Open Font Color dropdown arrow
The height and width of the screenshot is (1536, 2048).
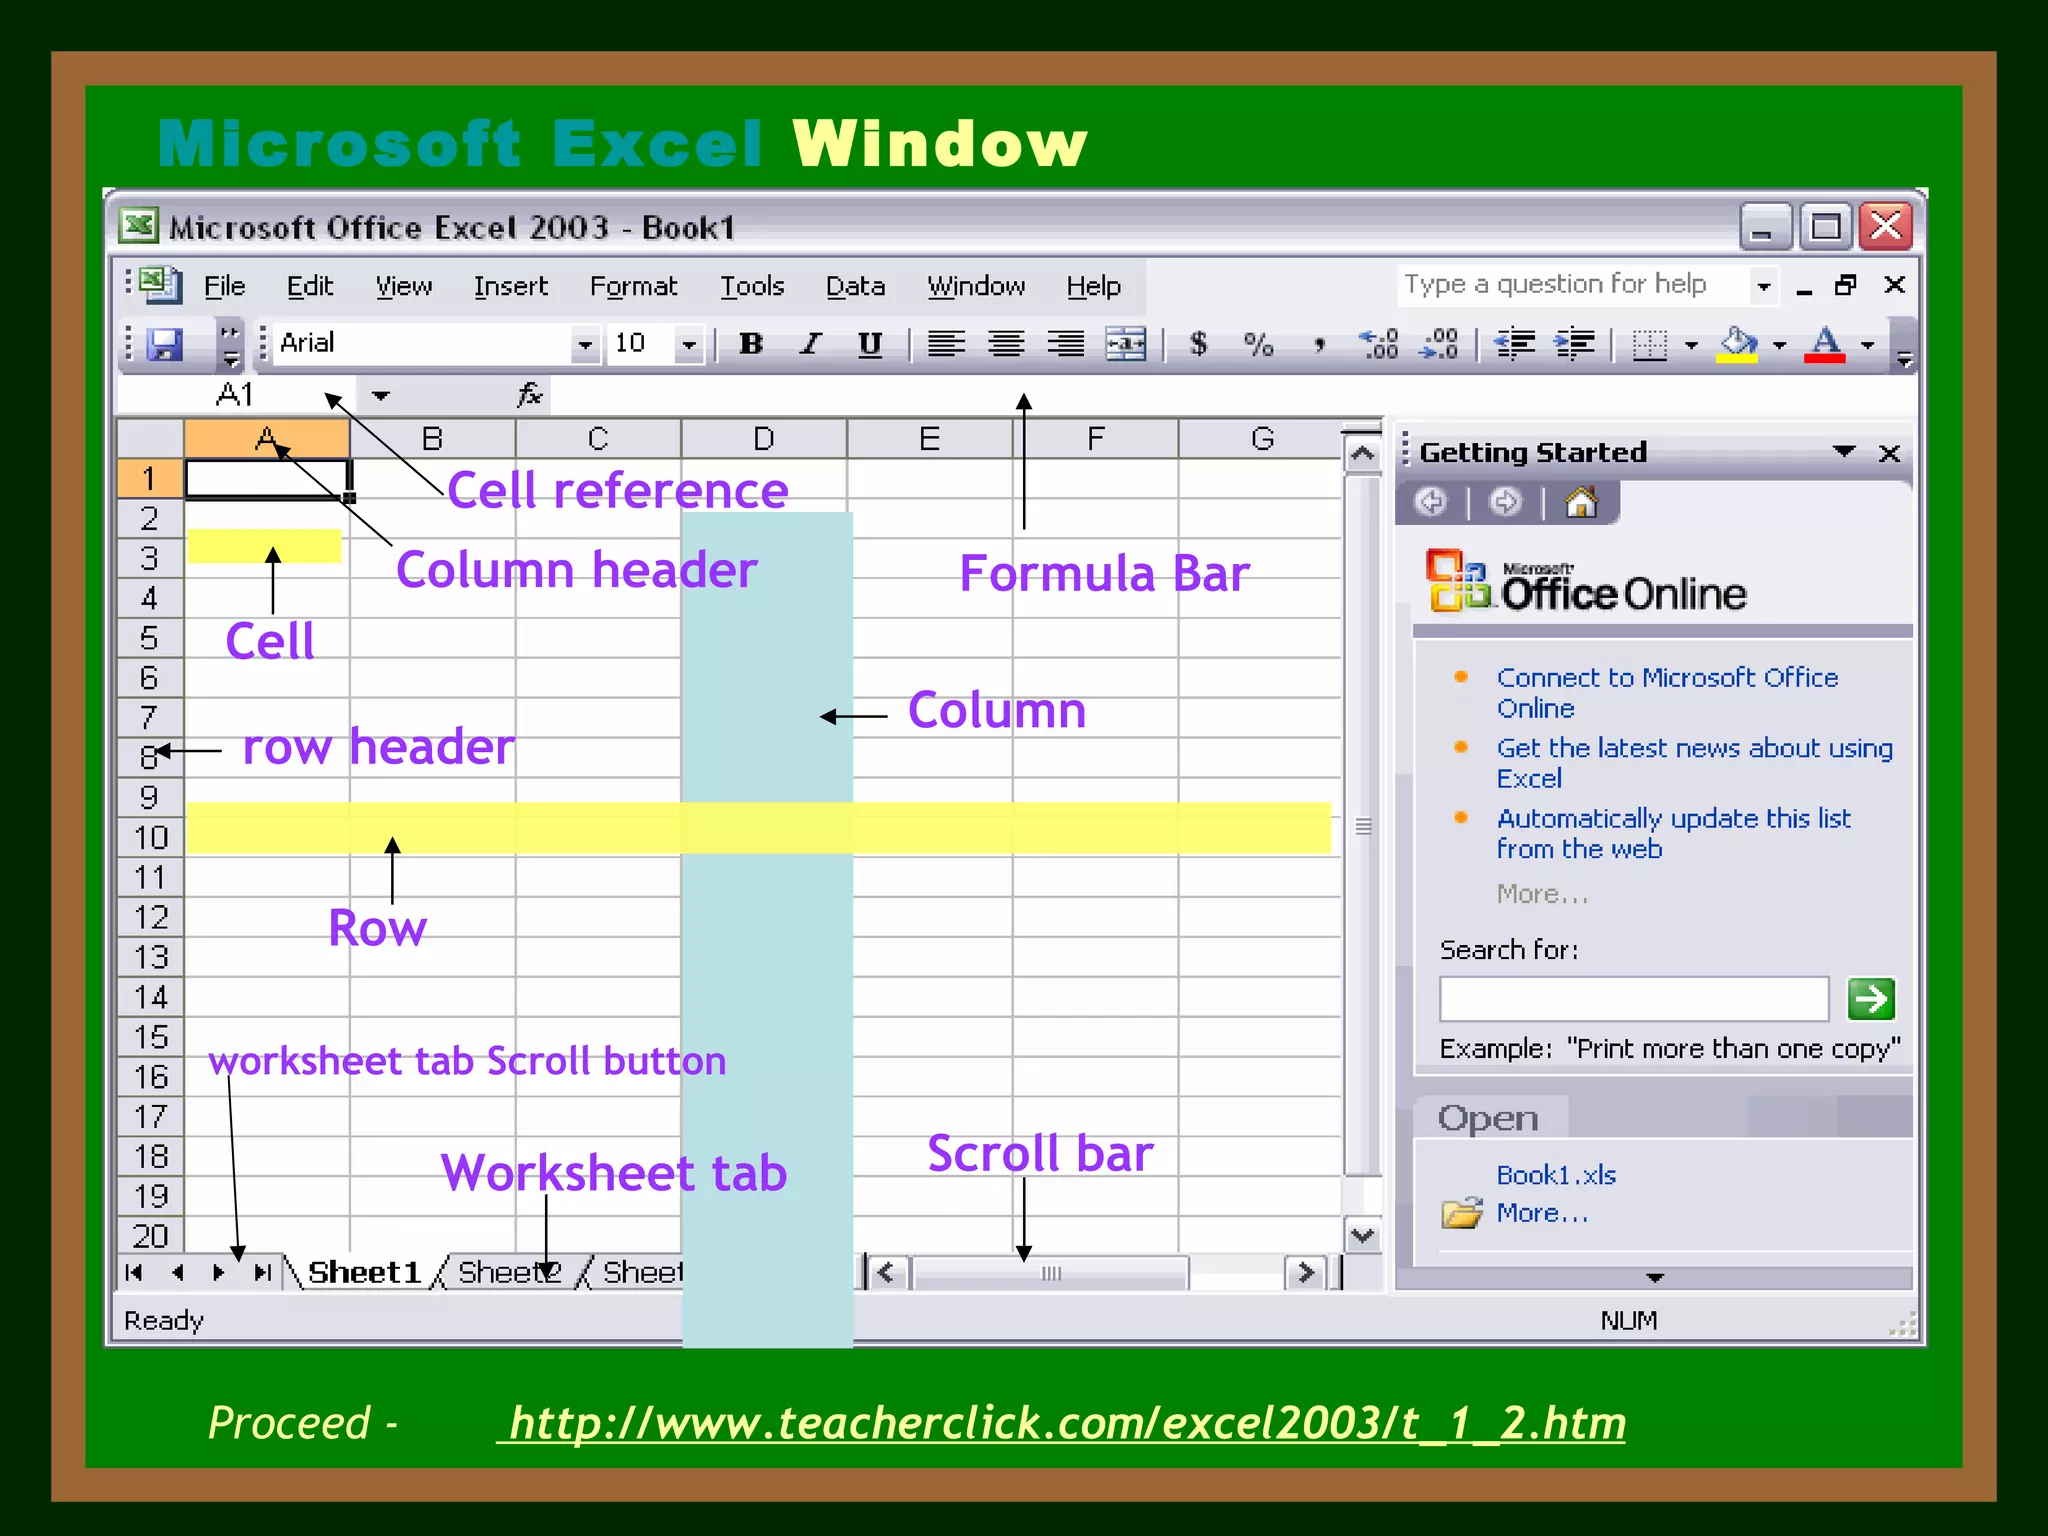(x=1867, y=345)
